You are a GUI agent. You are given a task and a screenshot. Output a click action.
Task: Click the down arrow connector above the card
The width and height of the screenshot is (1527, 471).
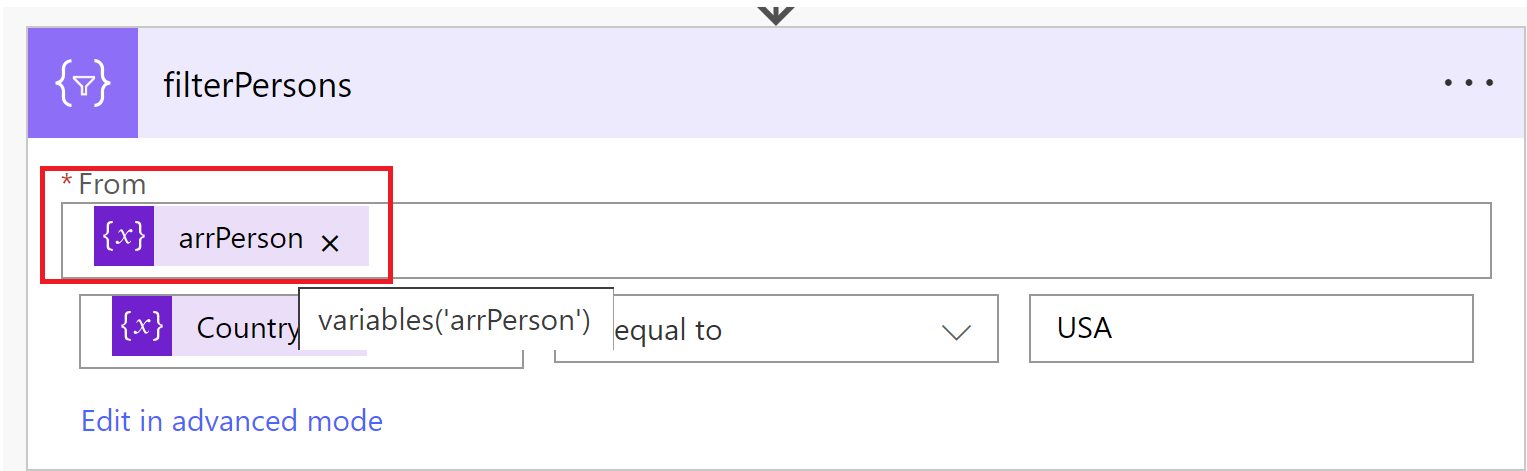click(776, 13)
